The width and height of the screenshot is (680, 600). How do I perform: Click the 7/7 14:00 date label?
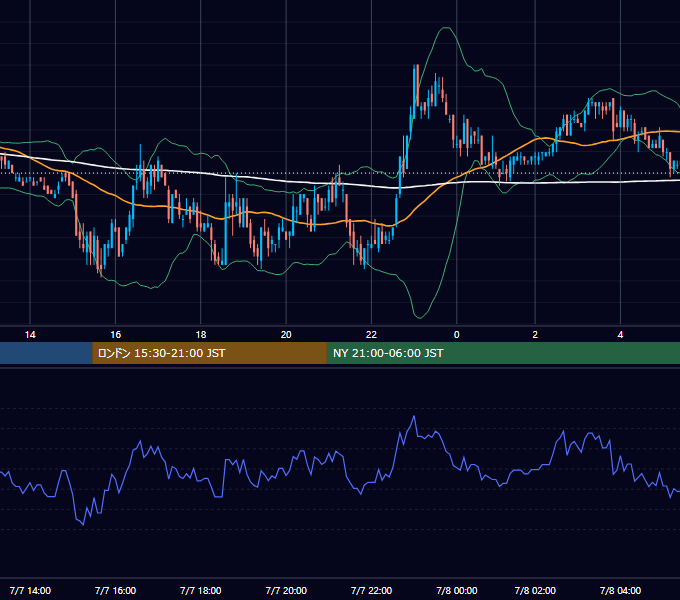tap(30, 590)
